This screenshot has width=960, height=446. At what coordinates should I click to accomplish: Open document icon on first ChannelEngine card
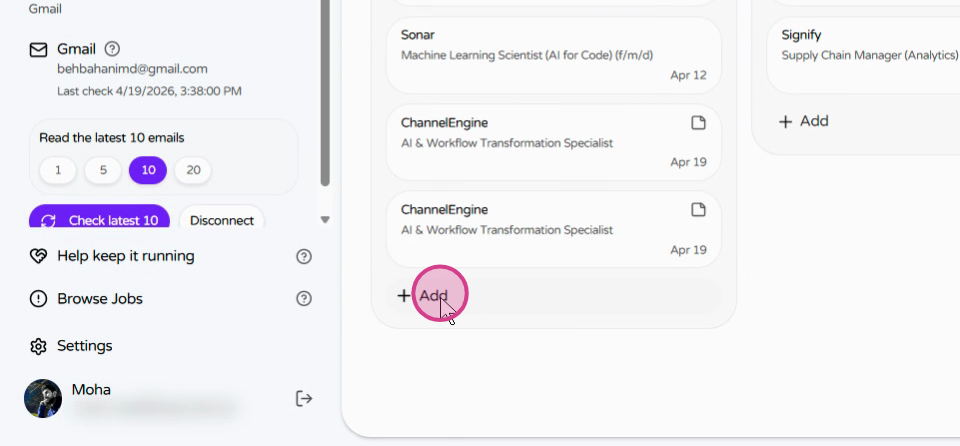pos(698,123)
